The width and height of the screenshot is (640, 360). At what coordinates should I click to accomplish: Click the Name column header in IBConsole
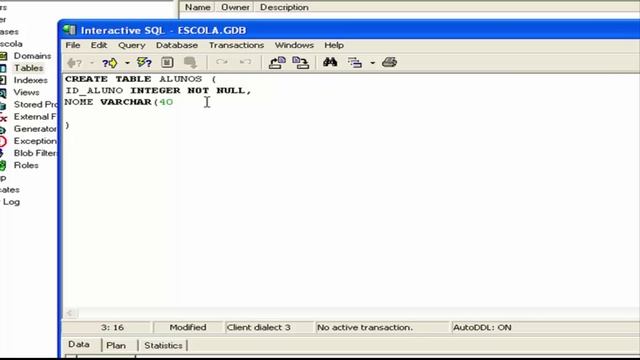(198, 7)
